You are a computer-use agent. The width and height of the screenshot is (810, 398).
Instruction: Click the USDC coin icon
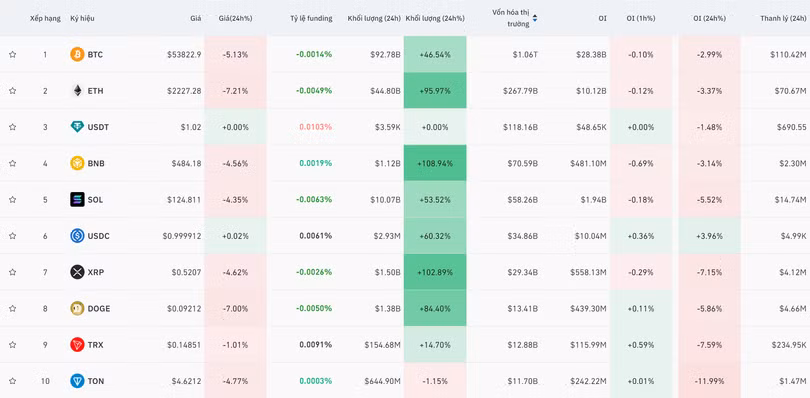point(77,236)
